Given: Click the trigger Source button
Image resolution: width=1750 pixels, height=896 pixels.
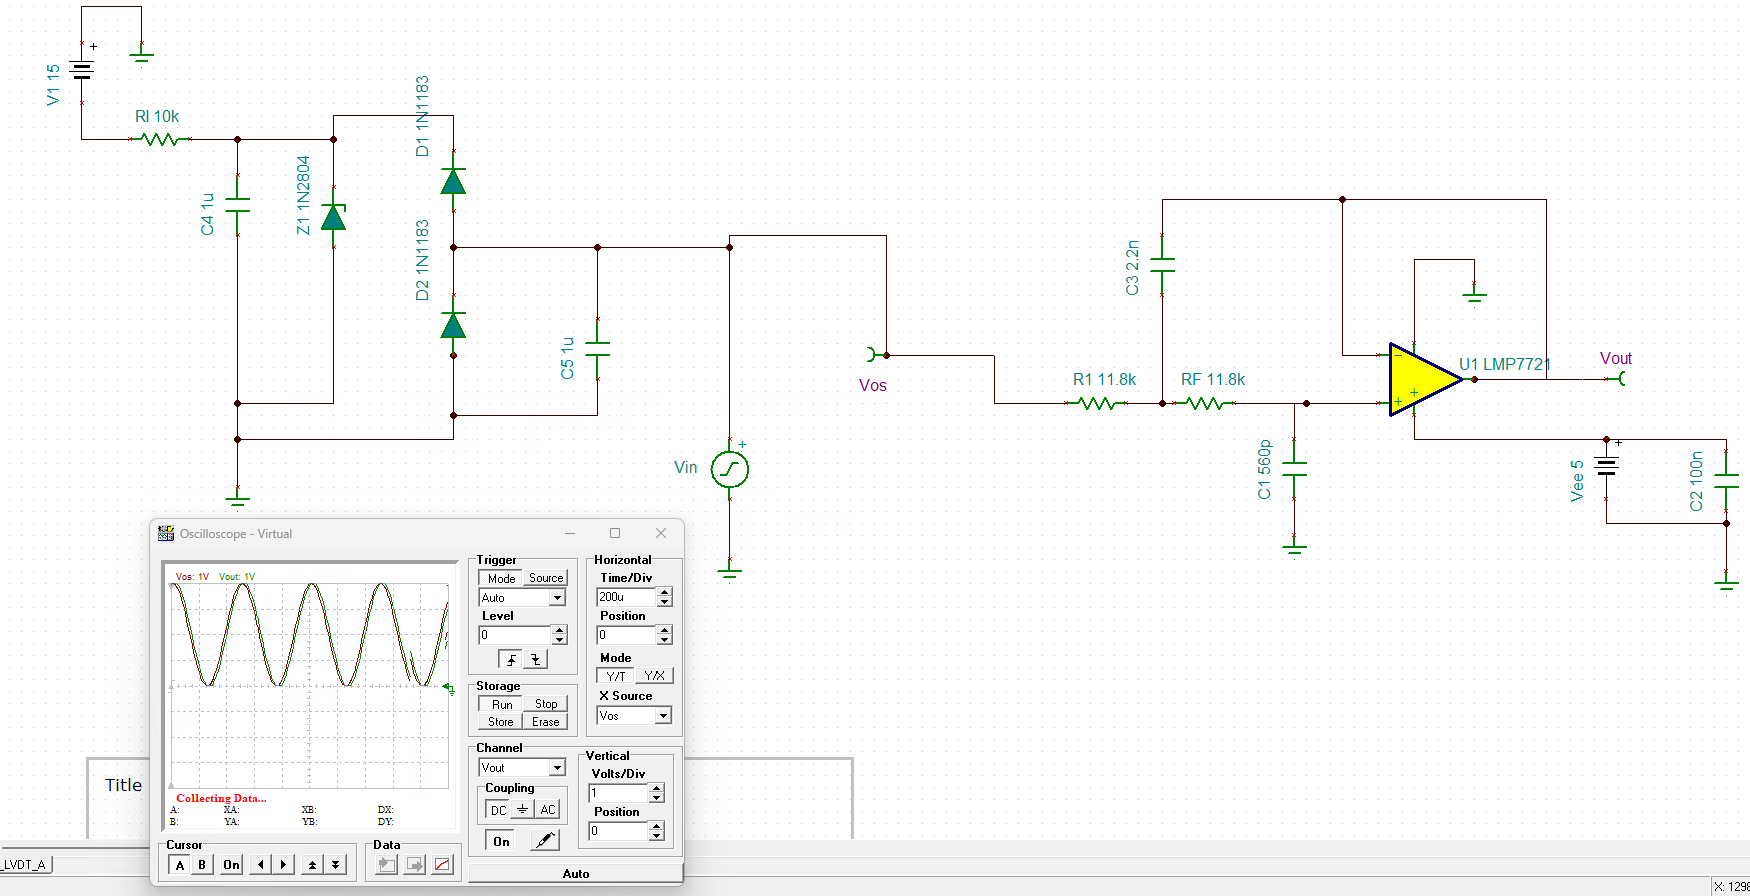Looking at the screenshot, I should (546, 578).
